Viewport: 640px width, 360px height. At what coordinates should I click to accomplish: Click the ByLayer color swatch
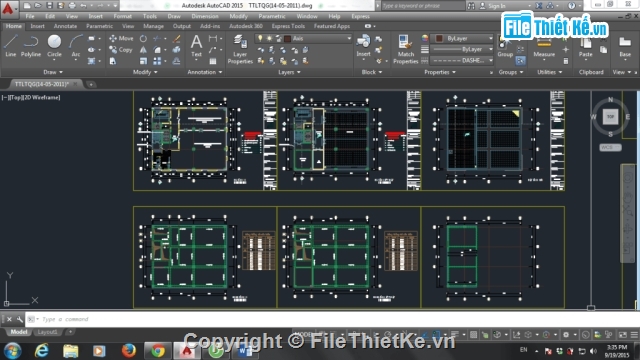439,38
